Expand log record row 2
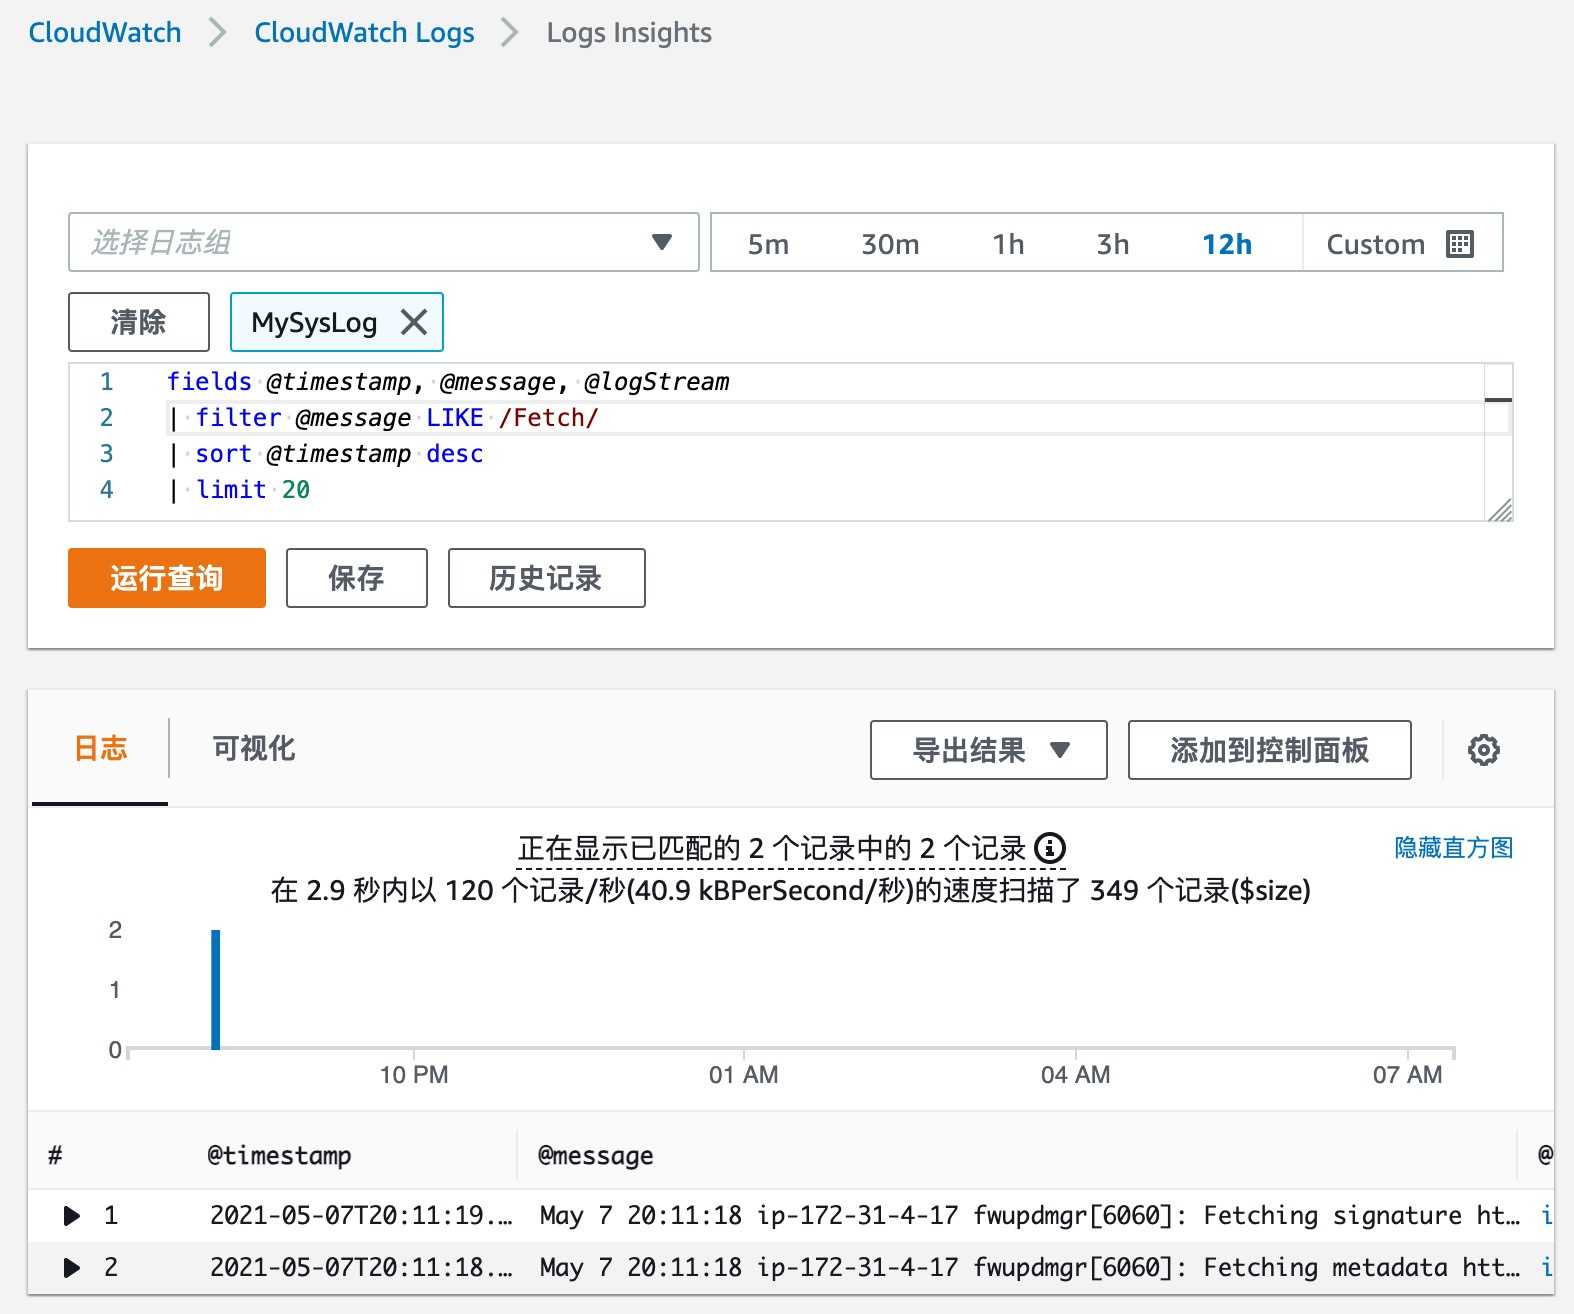The width and height of the screenshot is (1574, 1314). [72, 1268]
